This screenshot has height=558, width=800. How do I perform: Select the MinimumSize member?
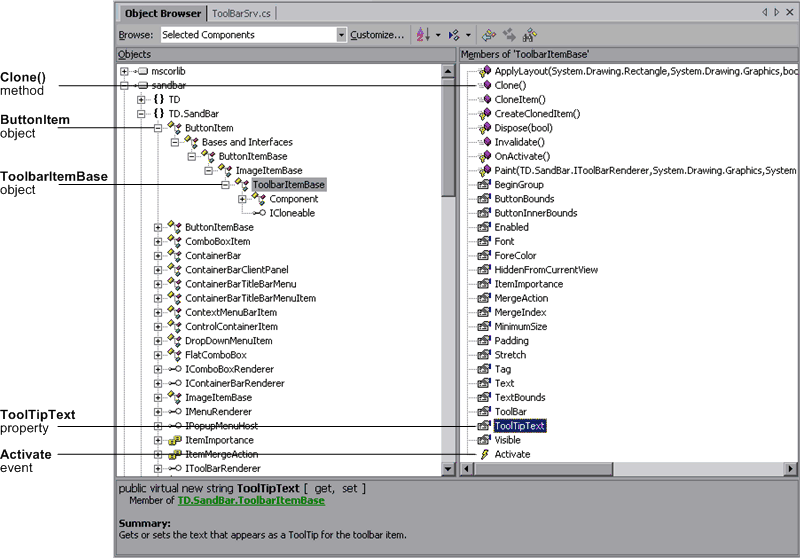click(520, 326)
